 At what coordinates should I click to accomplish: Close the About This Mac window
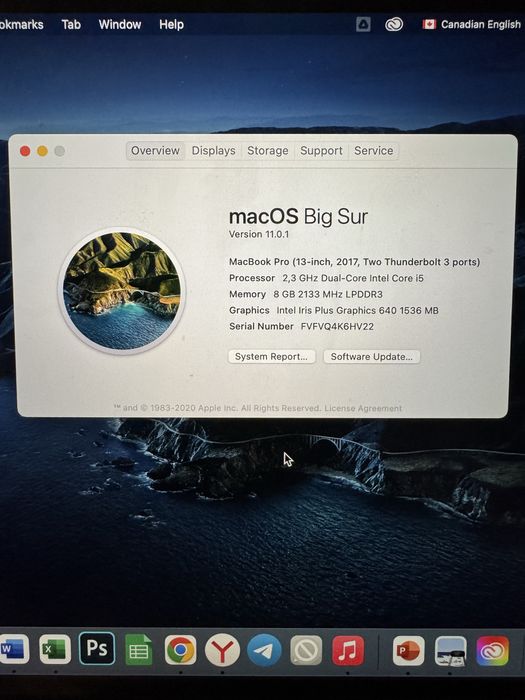point(25,151)
